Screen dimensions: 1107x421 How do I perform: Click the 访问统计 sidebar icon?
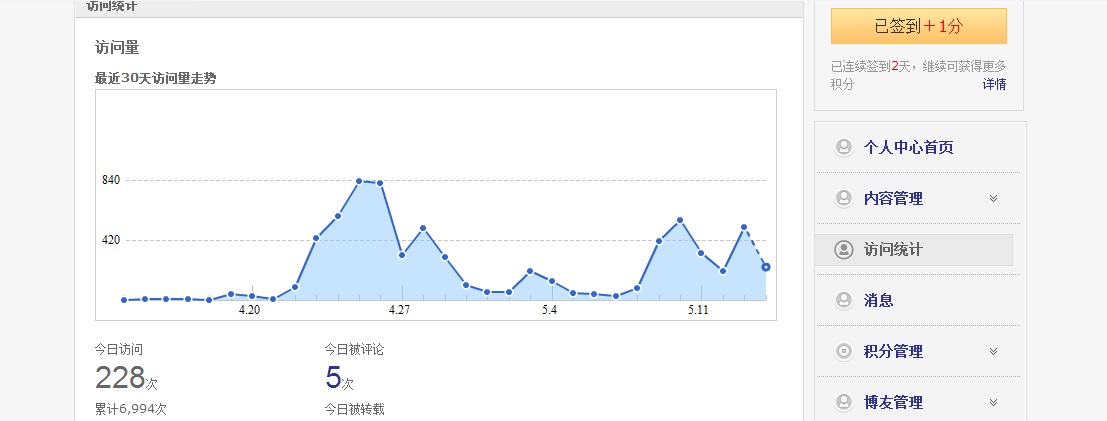click(843, 250)
